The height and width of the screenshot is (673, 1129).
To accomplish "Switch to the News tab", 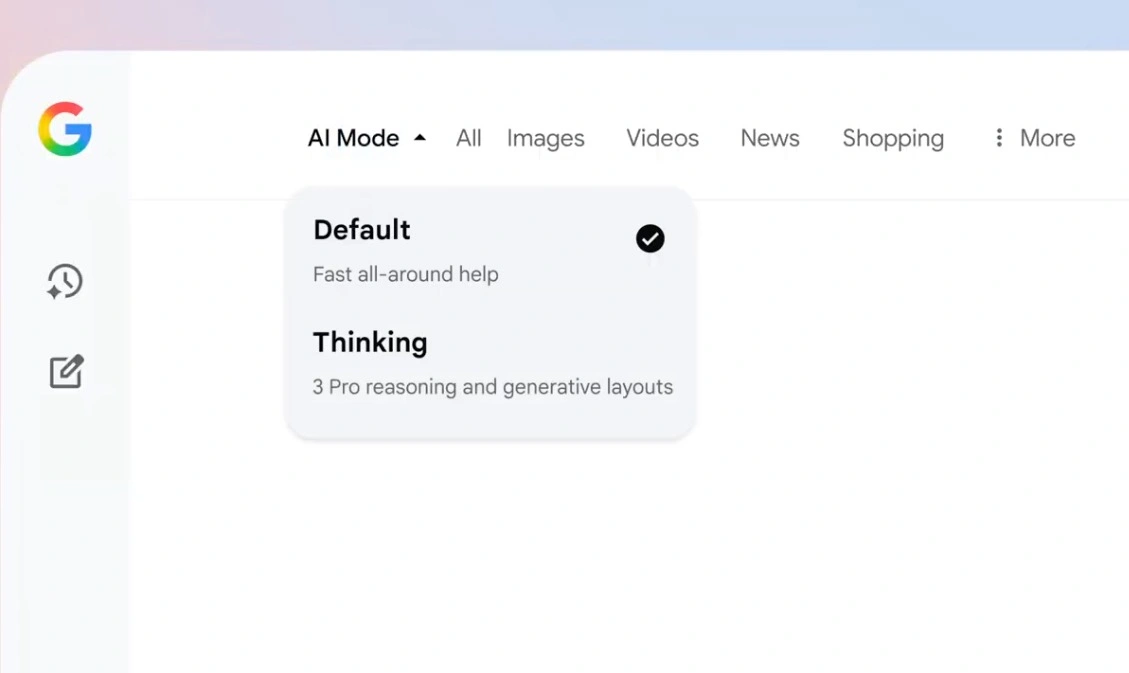I will 770,137.
